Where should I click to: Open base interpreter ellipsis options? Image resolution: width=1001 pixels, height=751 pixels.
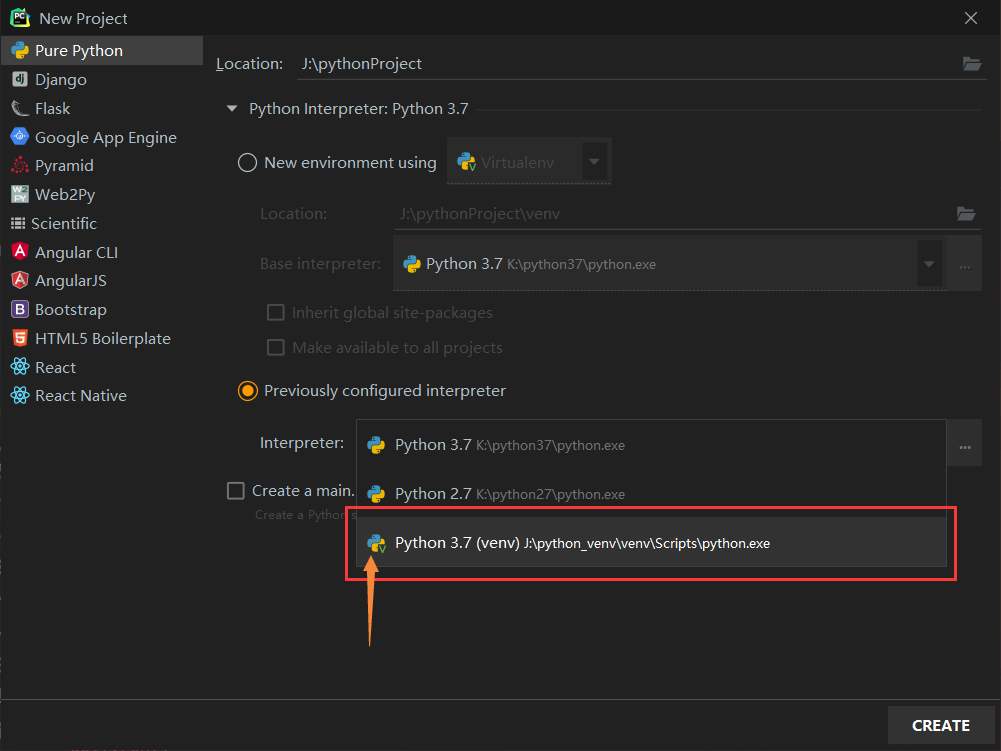click(x=965, y=264)
